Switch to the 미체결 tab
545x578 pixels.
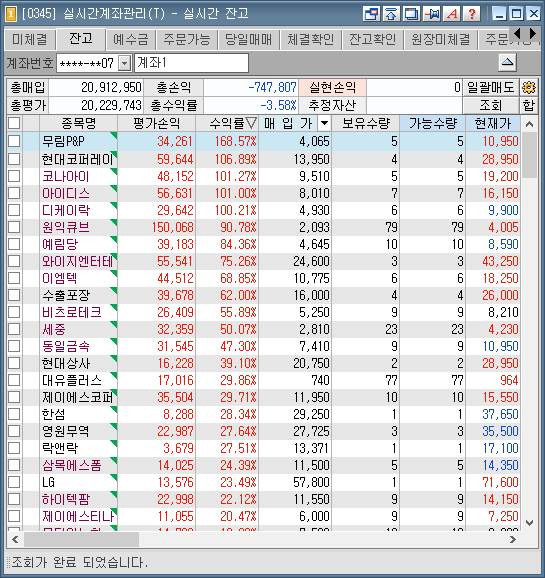[x=30, y=39]
